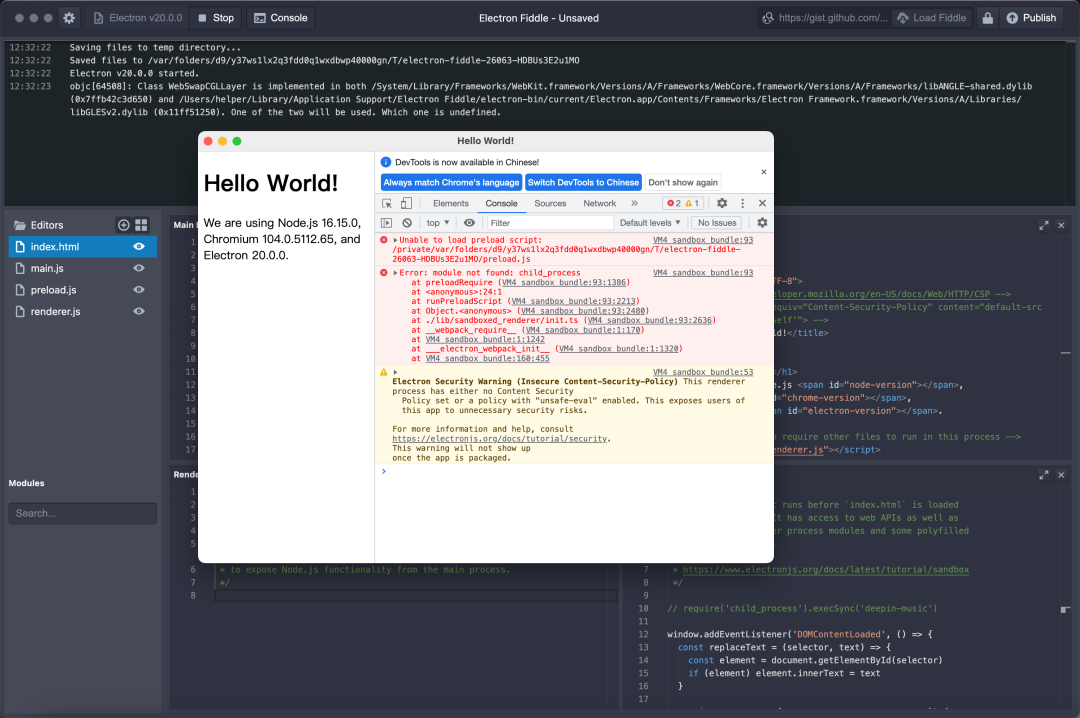Open preloadRequire VM4 sandbox_bundle:93:1386 link
The height and width of the screenshot is (718, 1080).
pyautogui.click(x=564, y=283)
